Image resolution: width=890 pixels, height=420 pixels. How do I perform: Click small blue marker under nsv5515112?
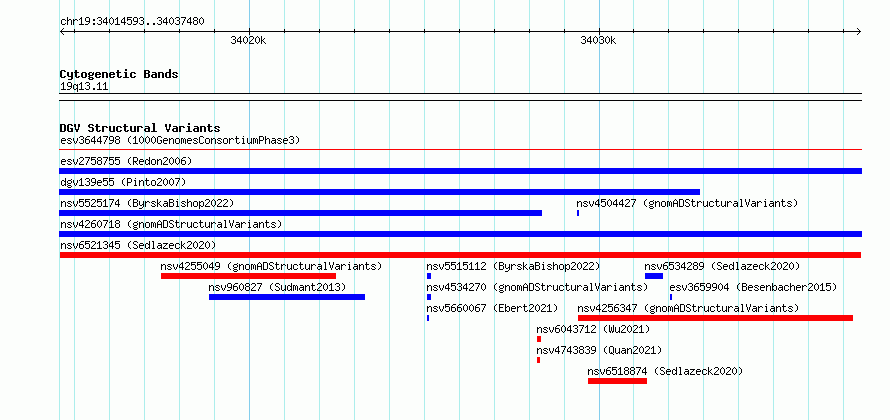point(429,276)
